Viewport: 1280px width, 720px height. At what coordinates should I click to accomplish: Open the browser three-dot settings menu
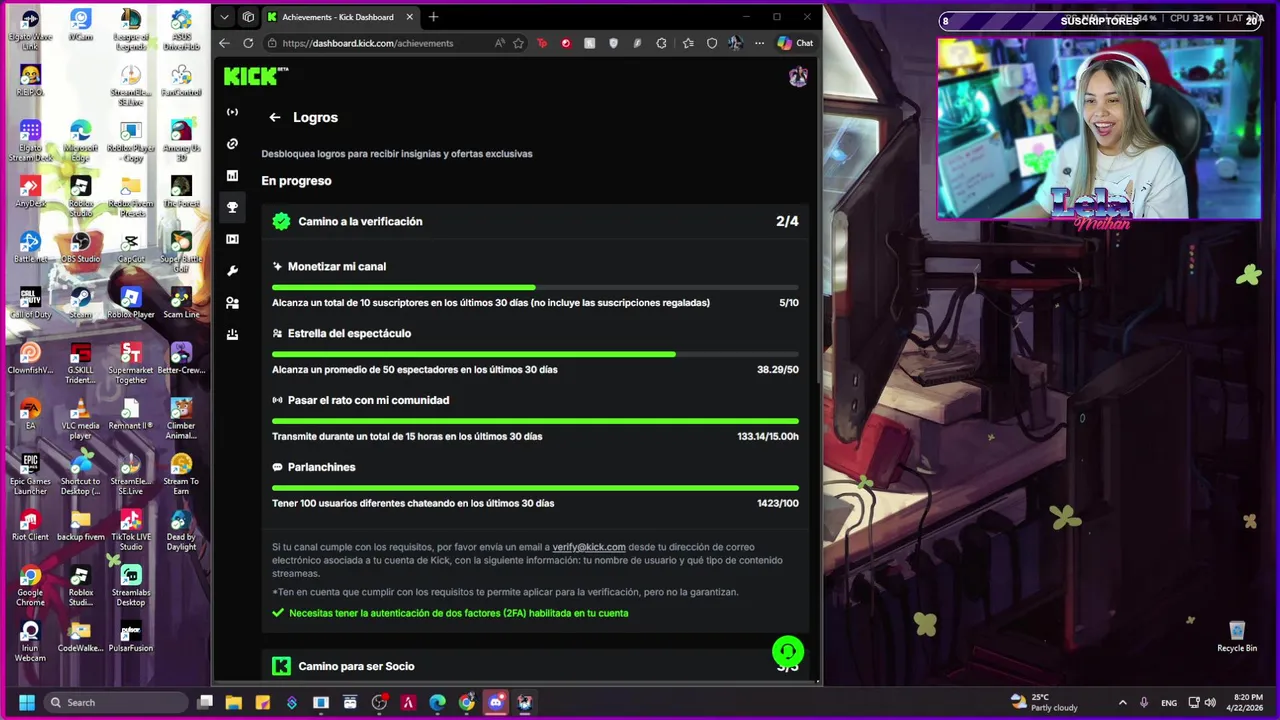759,43
